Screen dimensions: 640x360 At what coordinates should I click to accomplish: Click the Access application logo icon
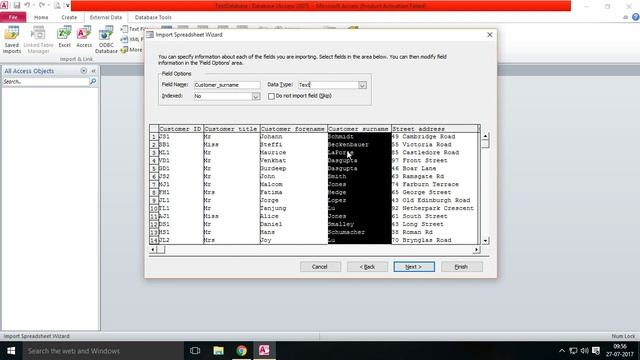click(x=4, y=5)
